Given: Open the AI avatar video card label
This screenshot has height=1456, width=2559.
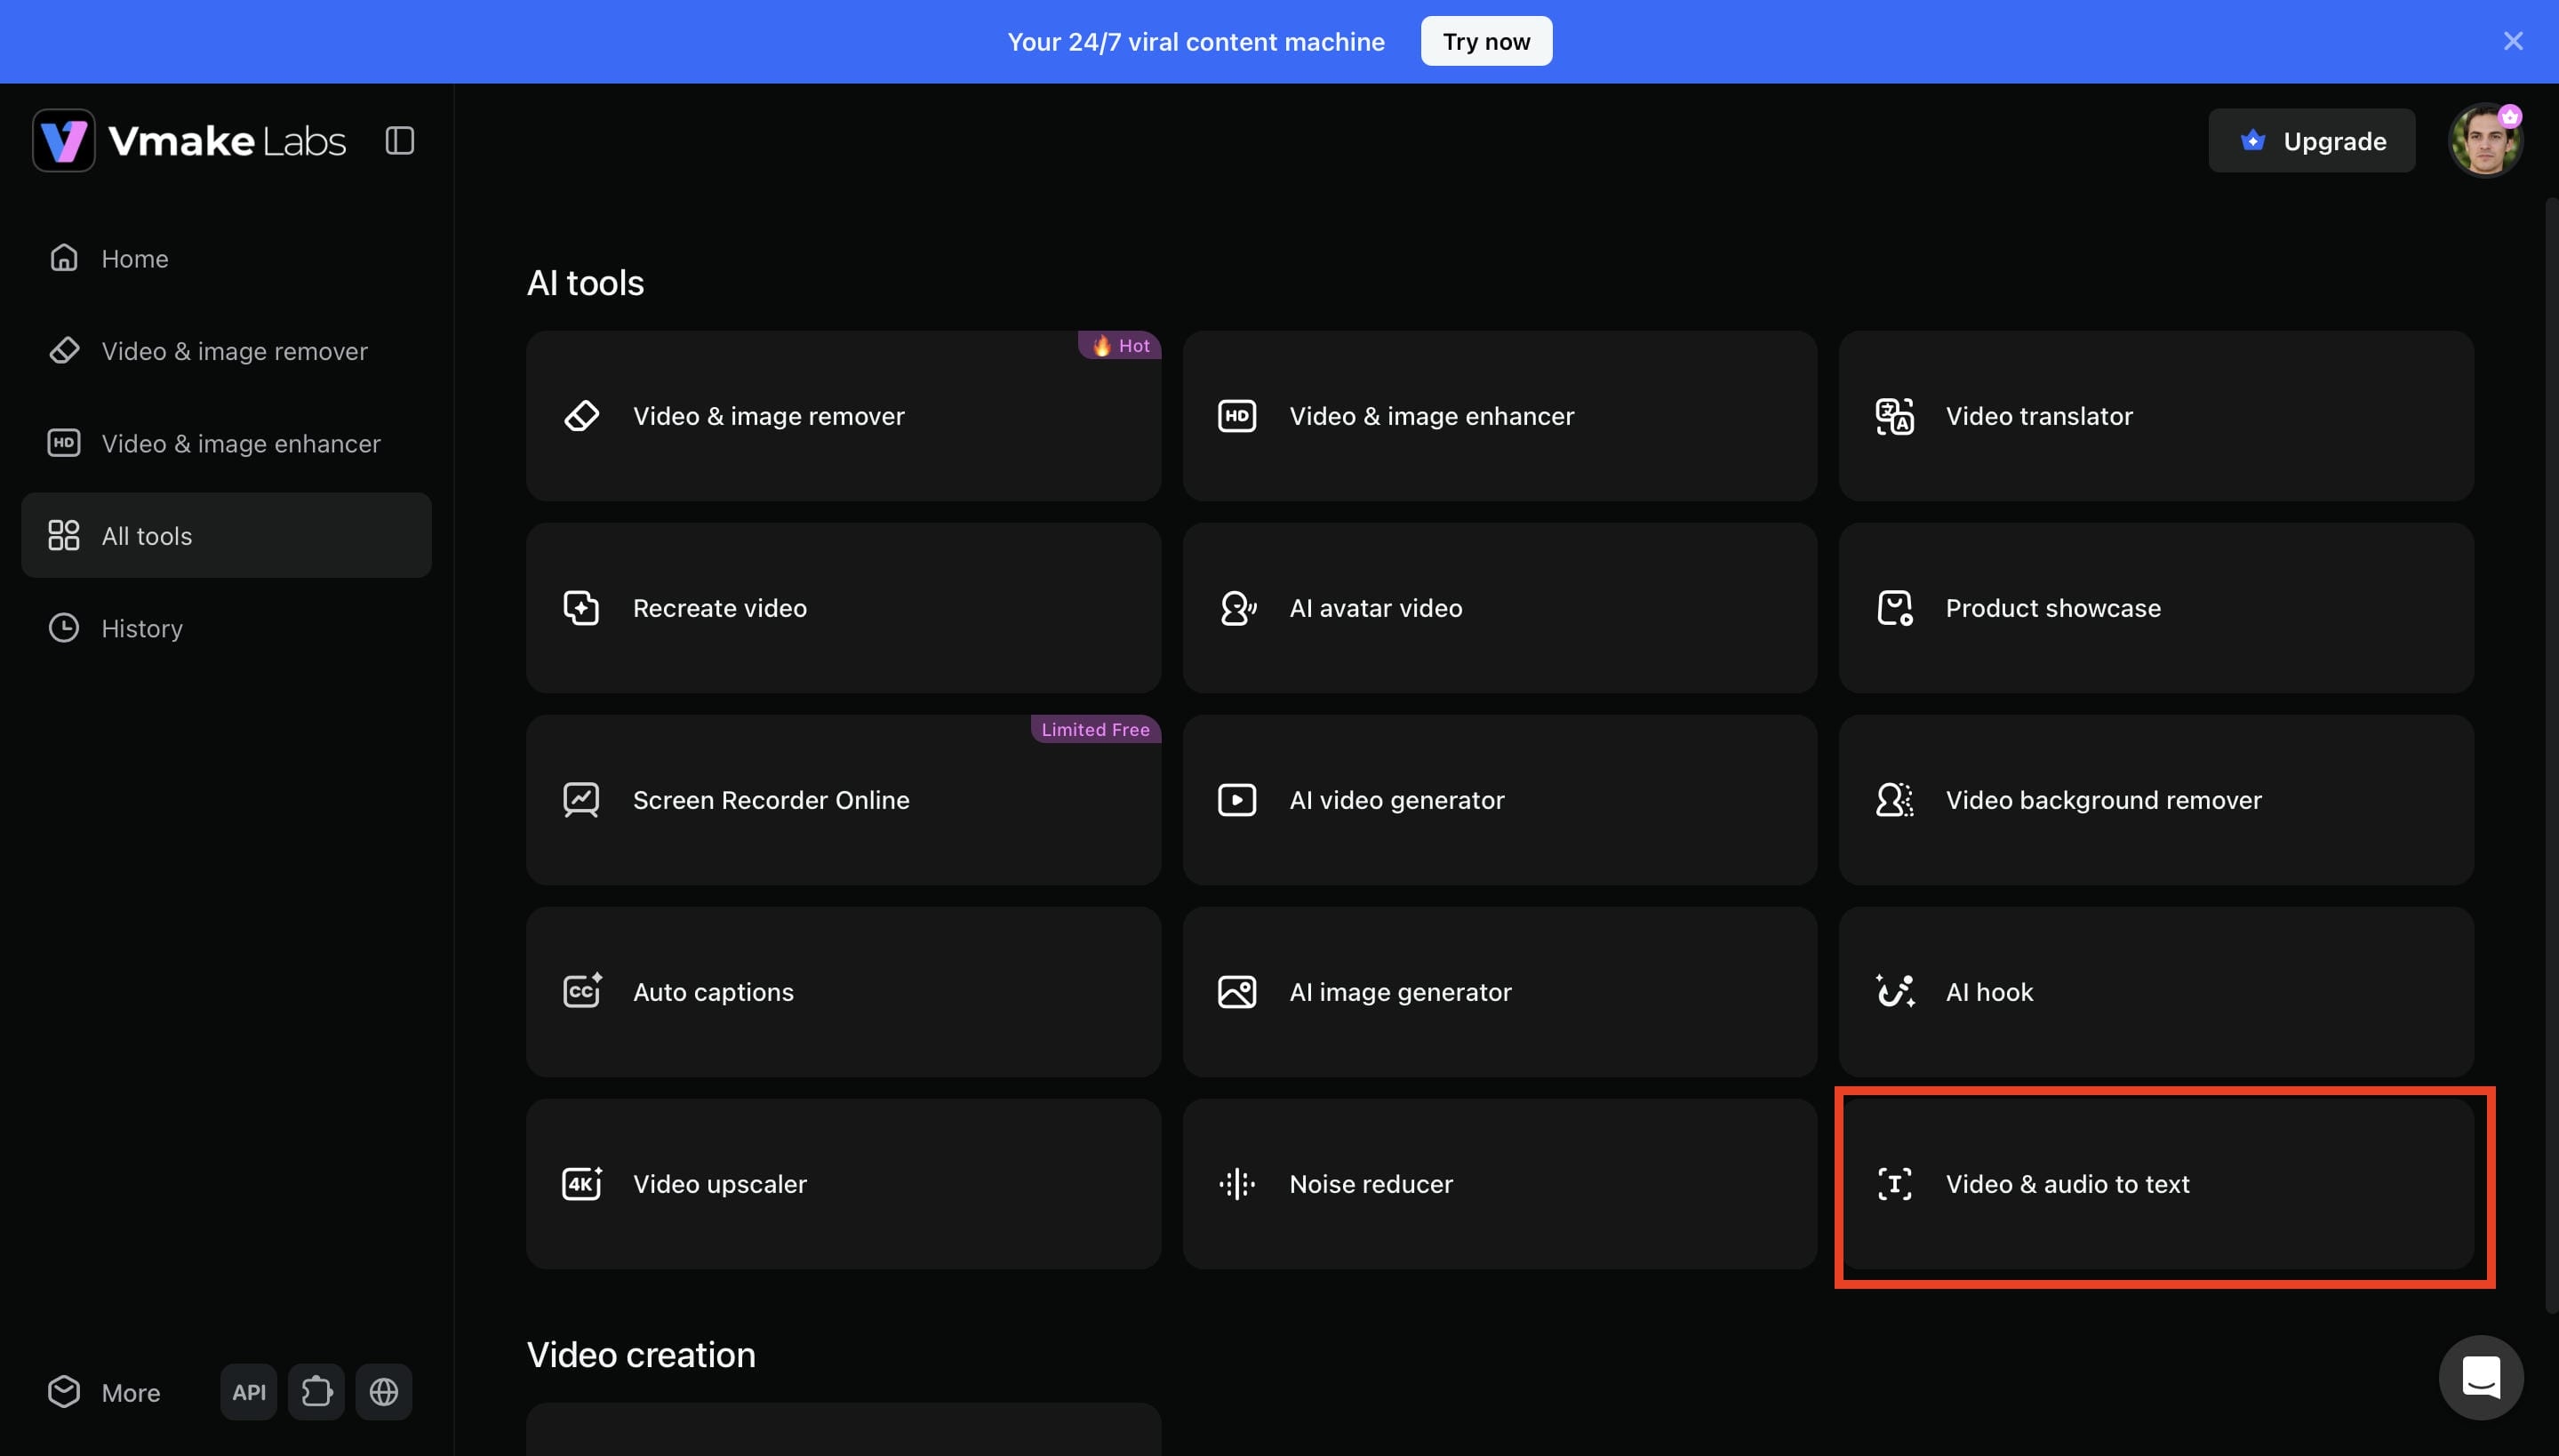Looking at the screenshot, I should (x=1376, y=608).
